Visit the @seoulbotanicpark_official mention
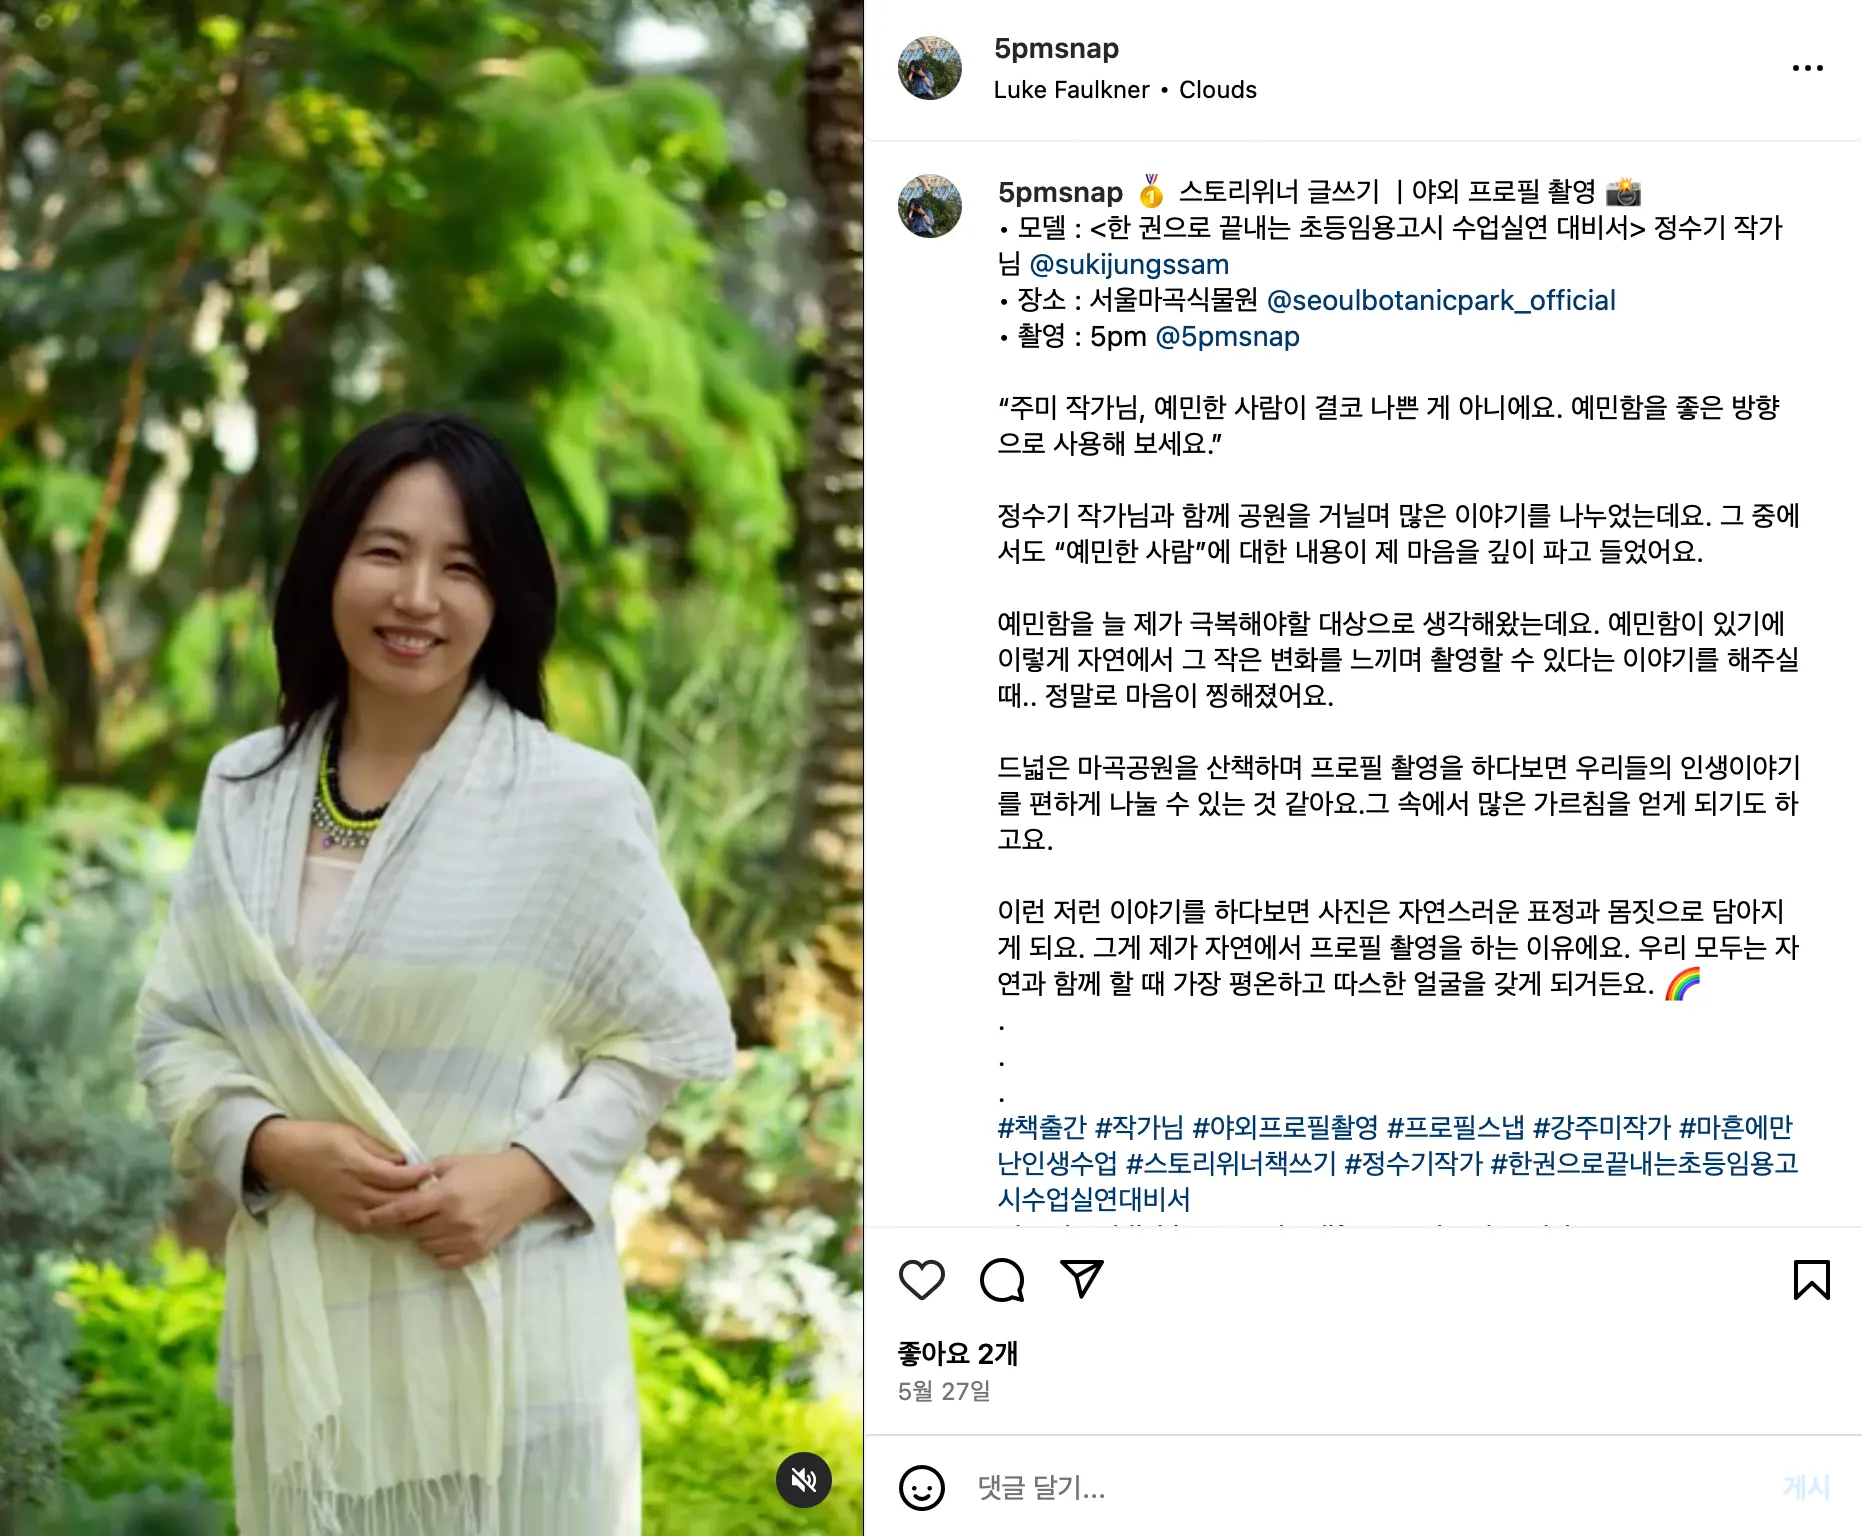The width and height of the screenshot is (1862, 1536). click(1441, 300)
